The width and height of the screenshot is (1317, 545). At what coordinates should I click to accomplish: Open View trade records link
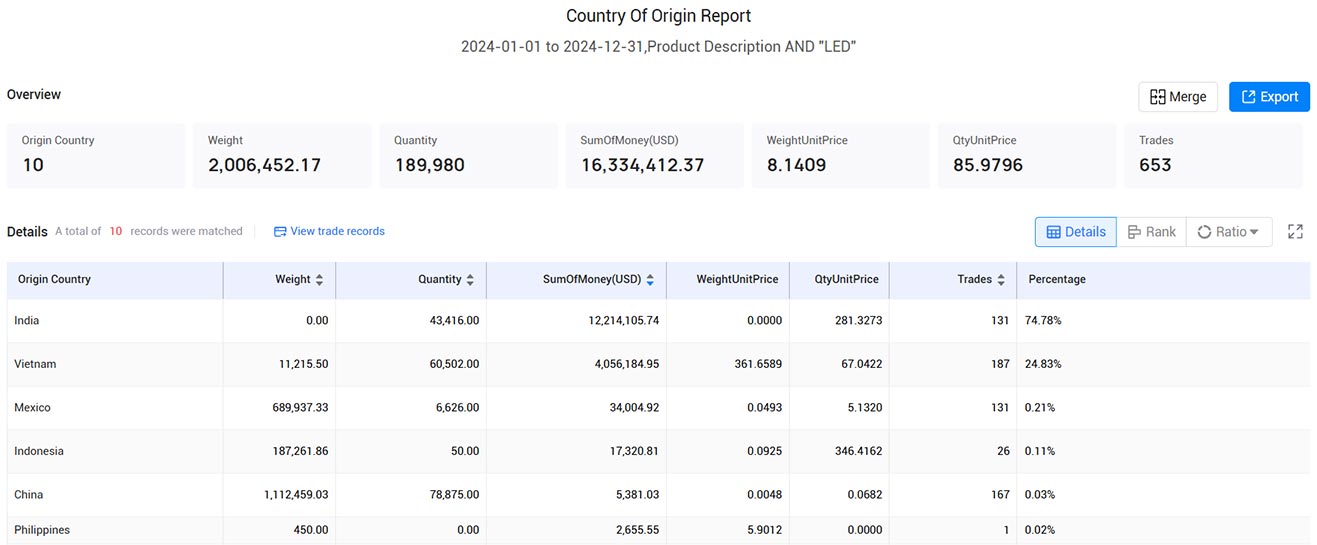tap(329, 231)
